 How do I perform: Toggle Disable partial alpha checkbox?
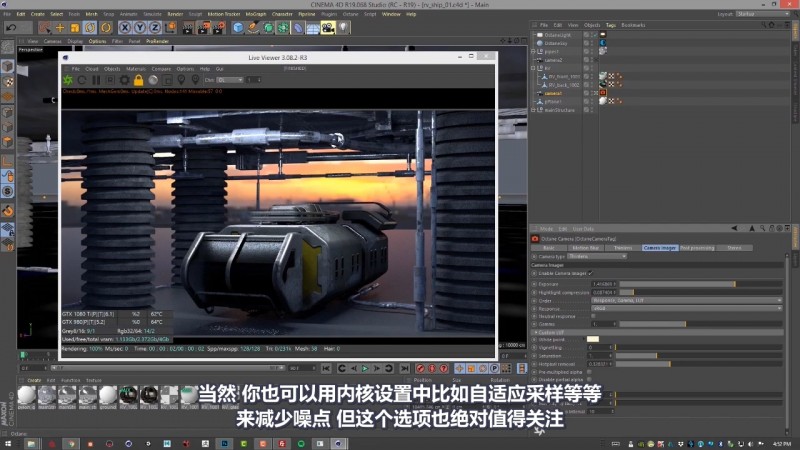pyautogui.click(x=589, y=380)
